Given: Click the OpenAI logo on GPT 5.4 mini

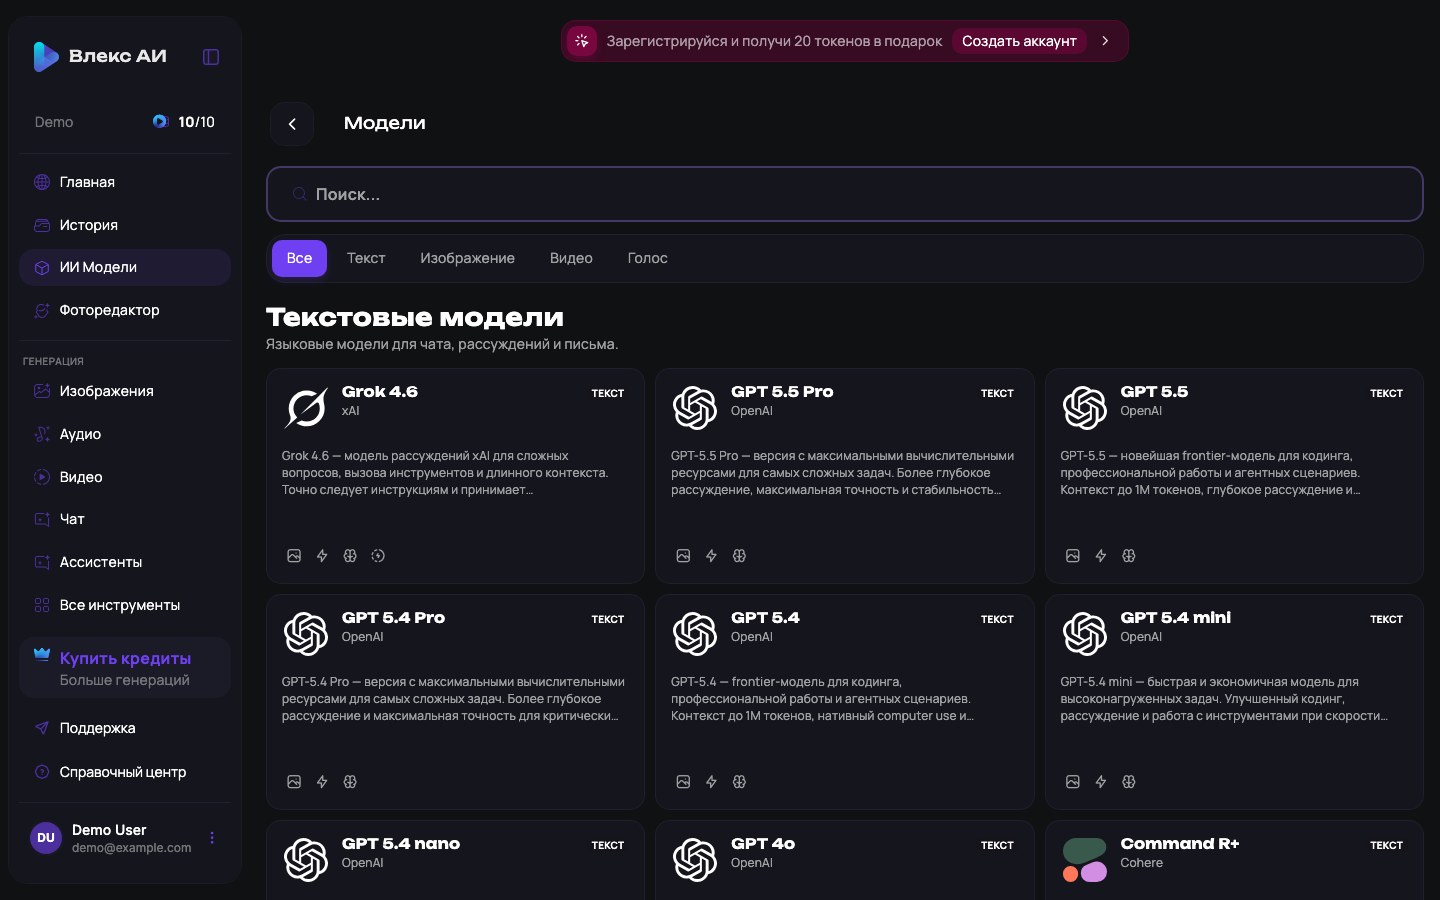Looking at the screenshot, I should click(x=1085, y=634).
